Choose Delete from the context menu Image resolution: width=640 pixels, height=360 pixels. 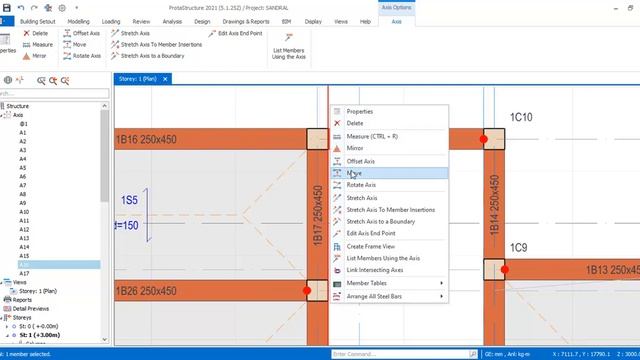pyautogui.click(x=389, y=123)
